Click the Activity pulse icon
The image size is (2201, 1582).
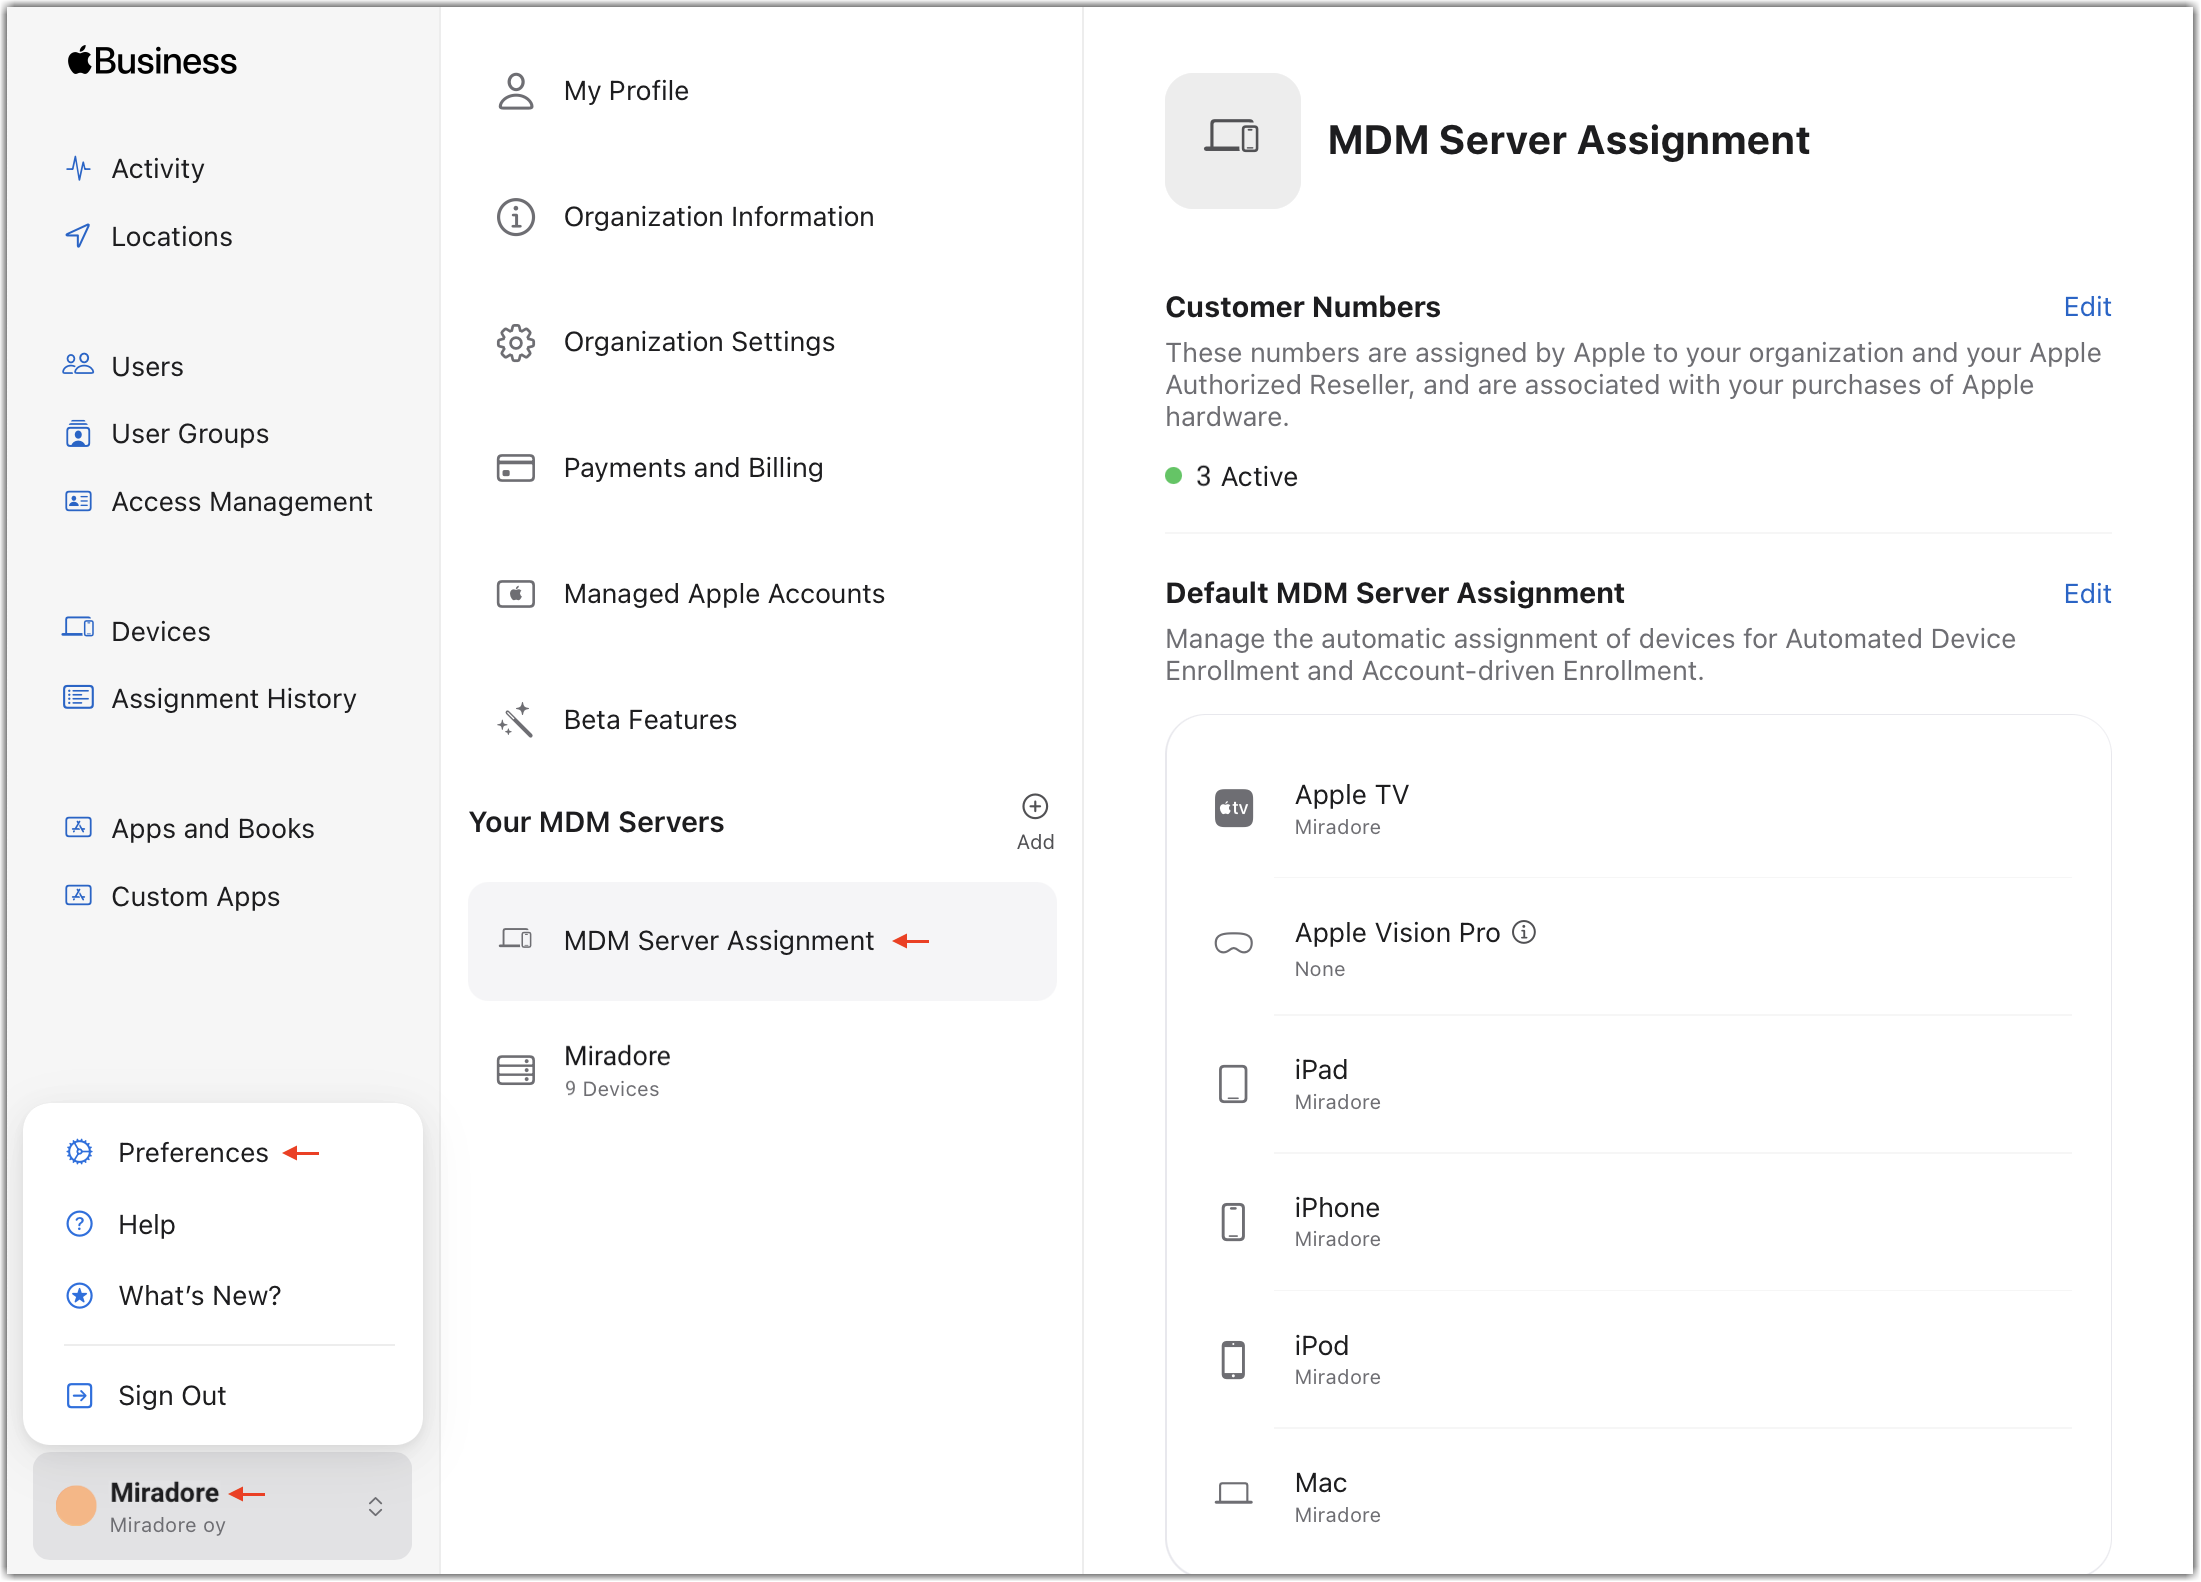(78, 168)
